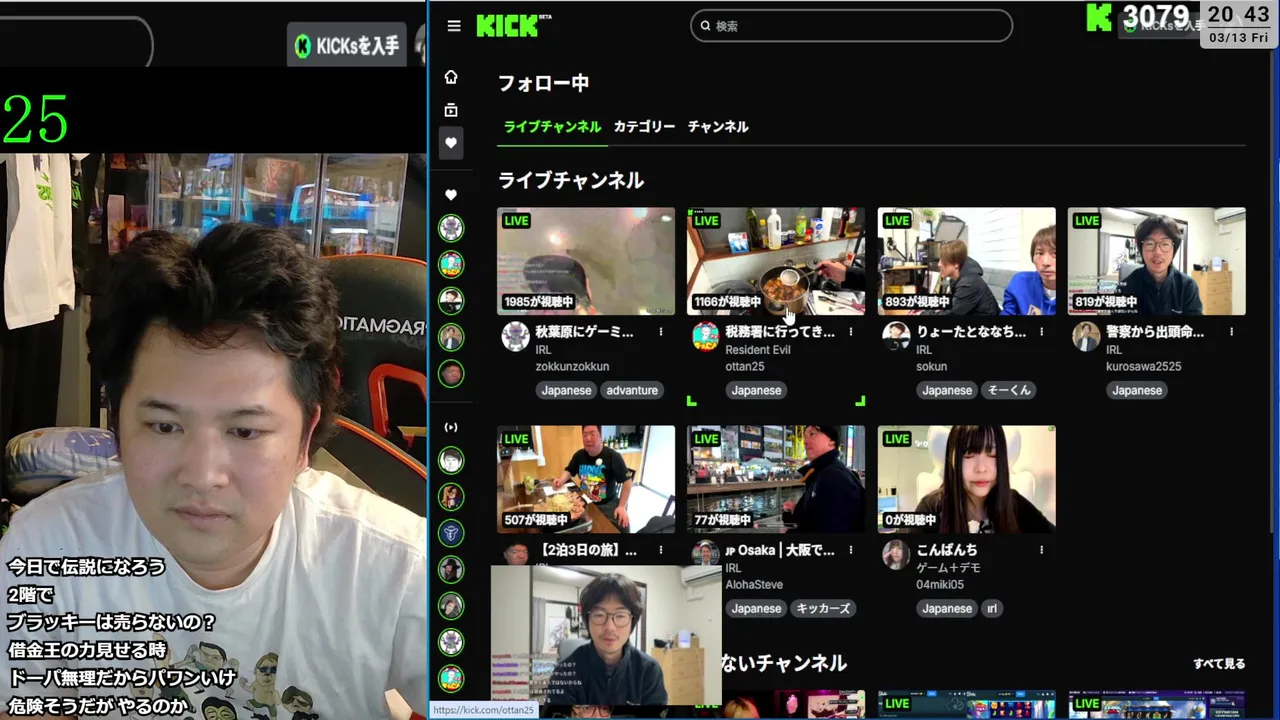
Task: Click KICKsを入手 button in left window
Action: [x=346, y=45]
